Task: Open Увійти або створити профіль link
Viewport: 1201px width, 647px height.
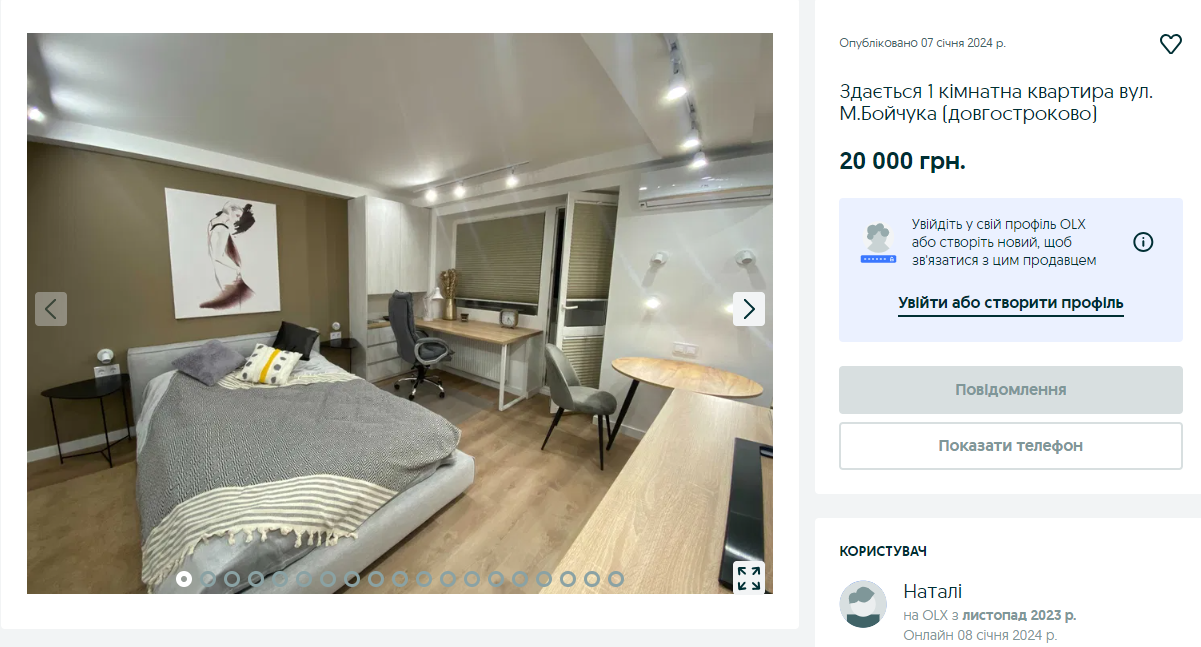Action: [x=1011, y=303]
